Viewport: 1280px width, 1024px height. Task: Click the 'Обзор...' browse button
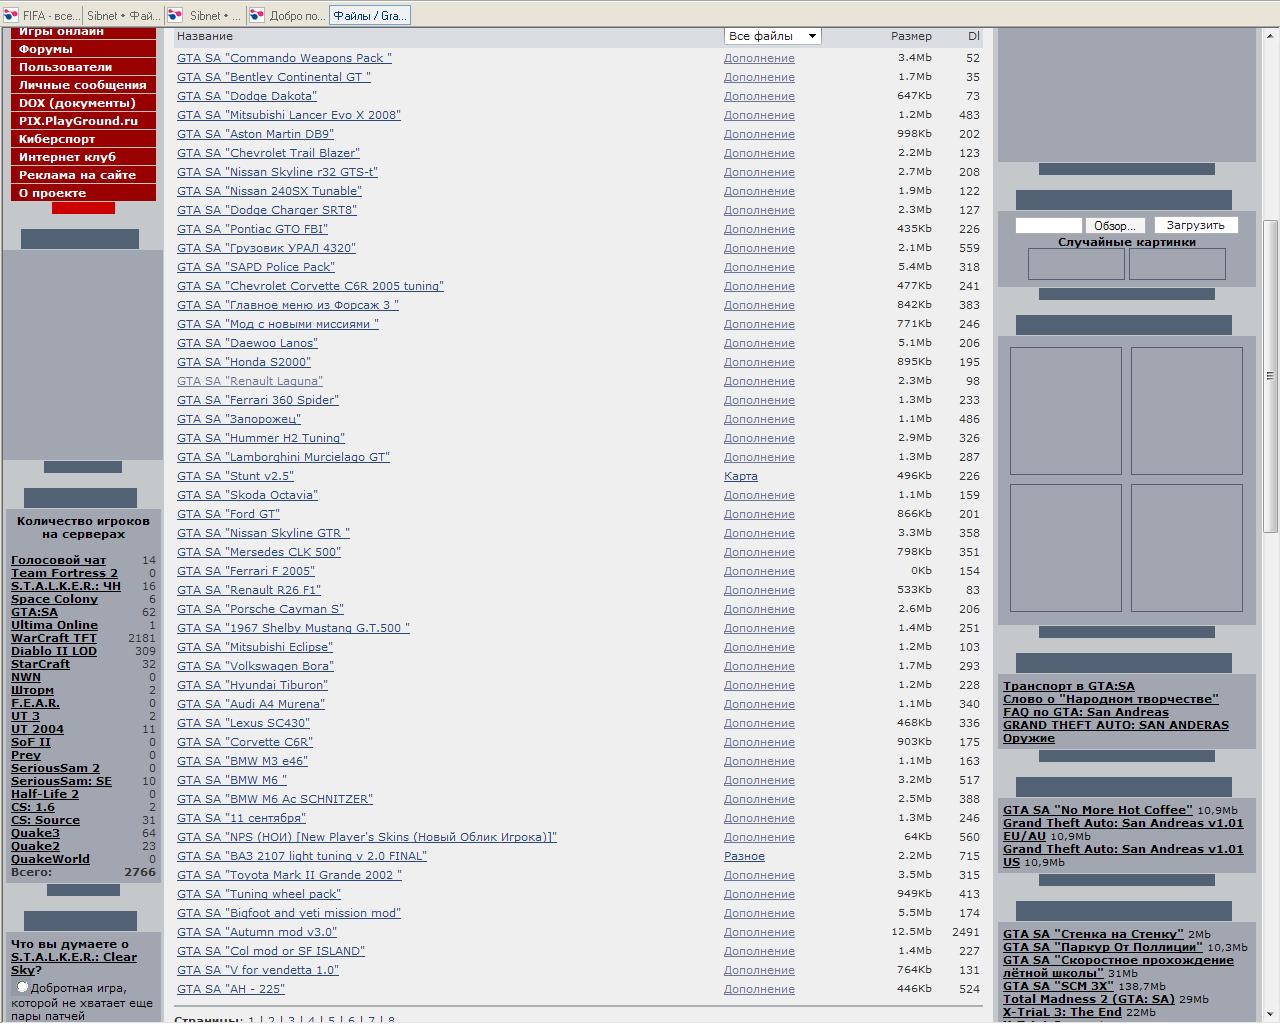pyautogui.click(x=1115, y=225)
